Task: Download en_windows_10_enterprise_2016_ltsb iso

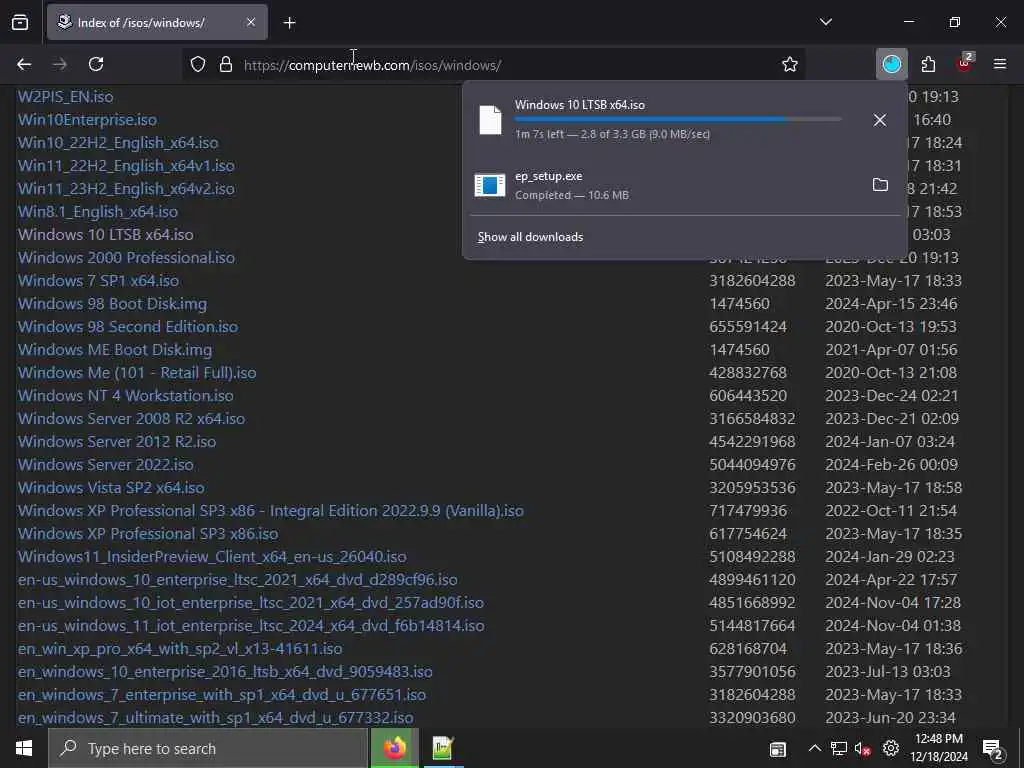Action: coord(225,671)
